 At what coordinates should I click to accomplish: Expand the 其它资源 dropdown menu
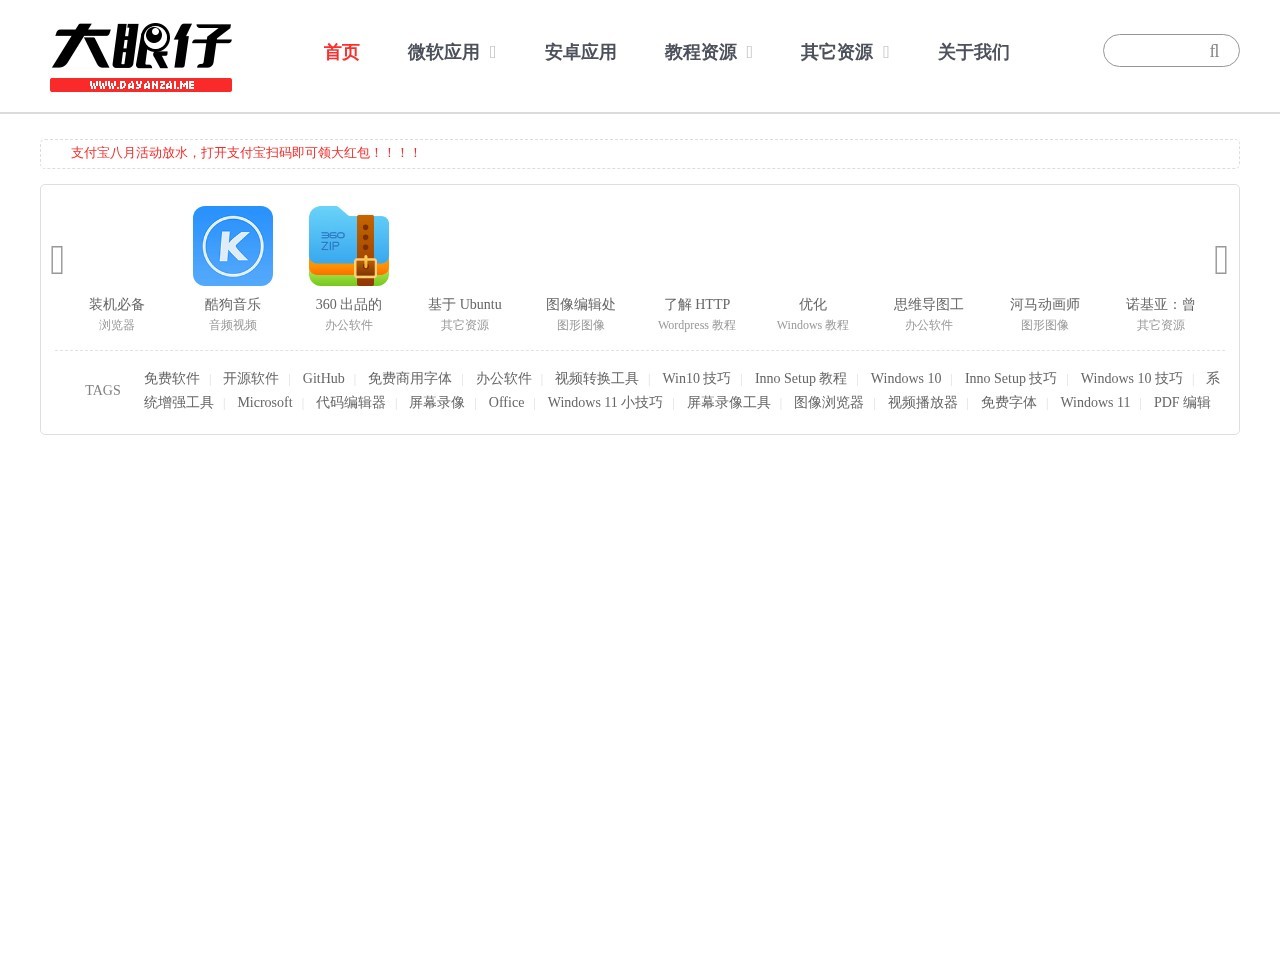pos(844,52)
